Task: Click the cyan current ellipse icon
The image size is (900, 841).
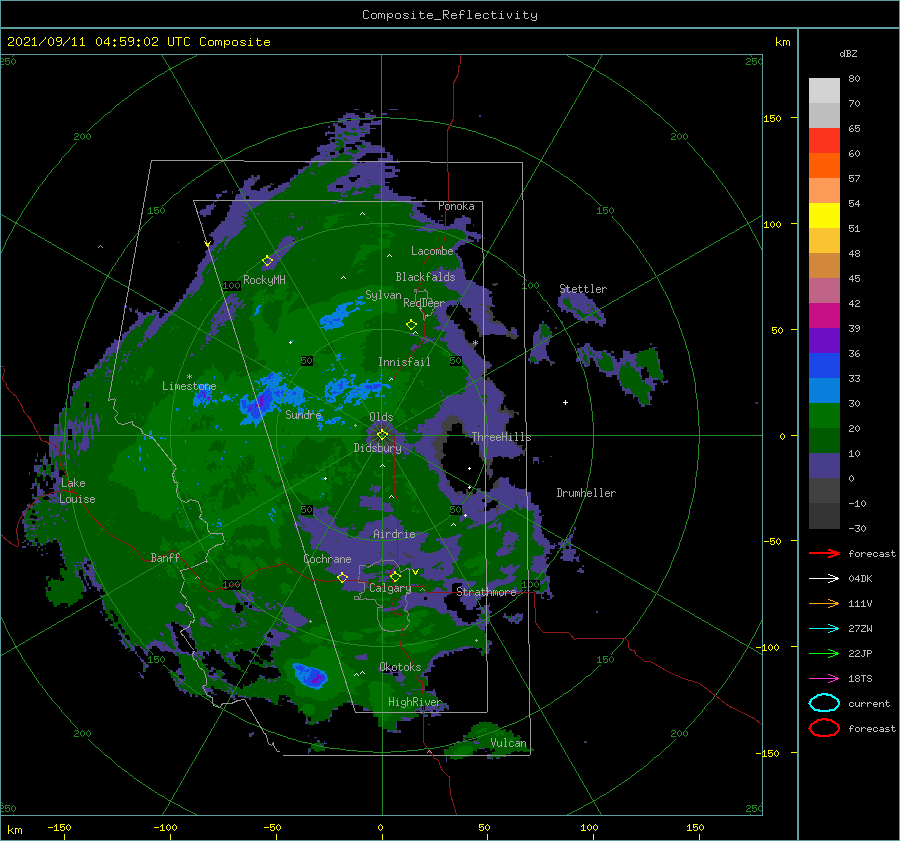Action: click(824, 703)
